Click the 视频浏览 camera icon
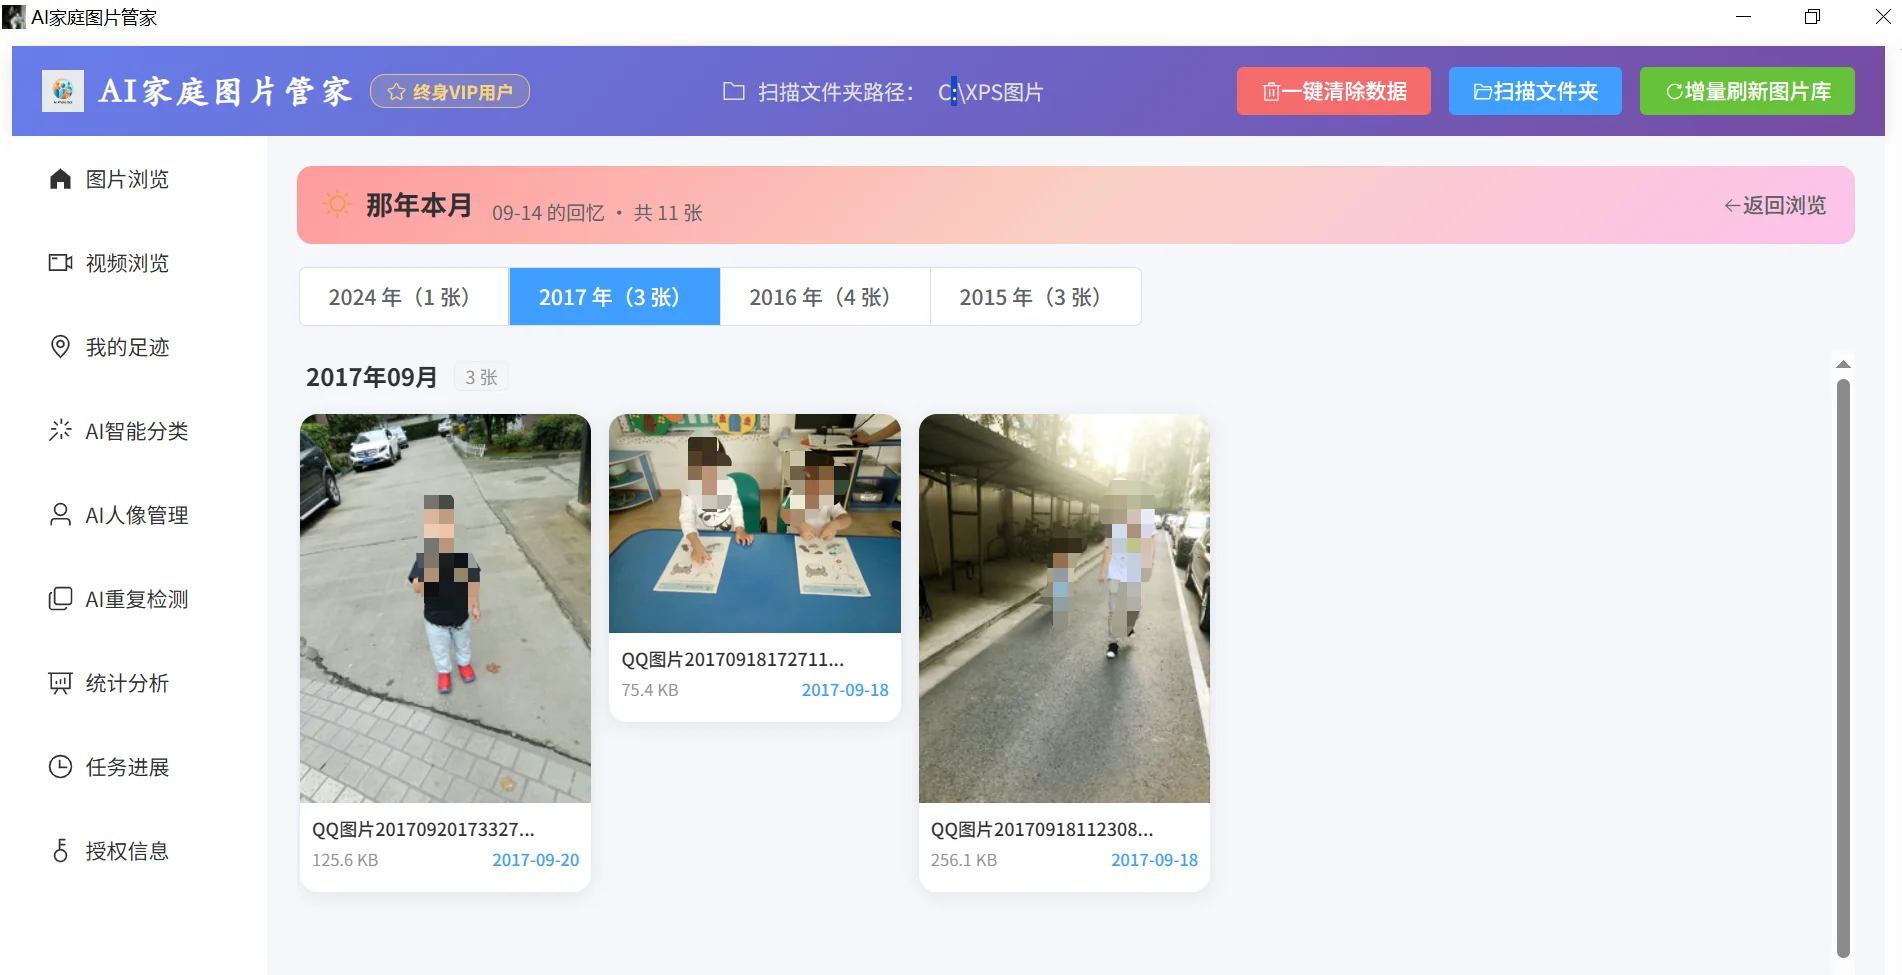This screenshot has height=975, width=1902. pyautogui.click(x=60, y=263)
